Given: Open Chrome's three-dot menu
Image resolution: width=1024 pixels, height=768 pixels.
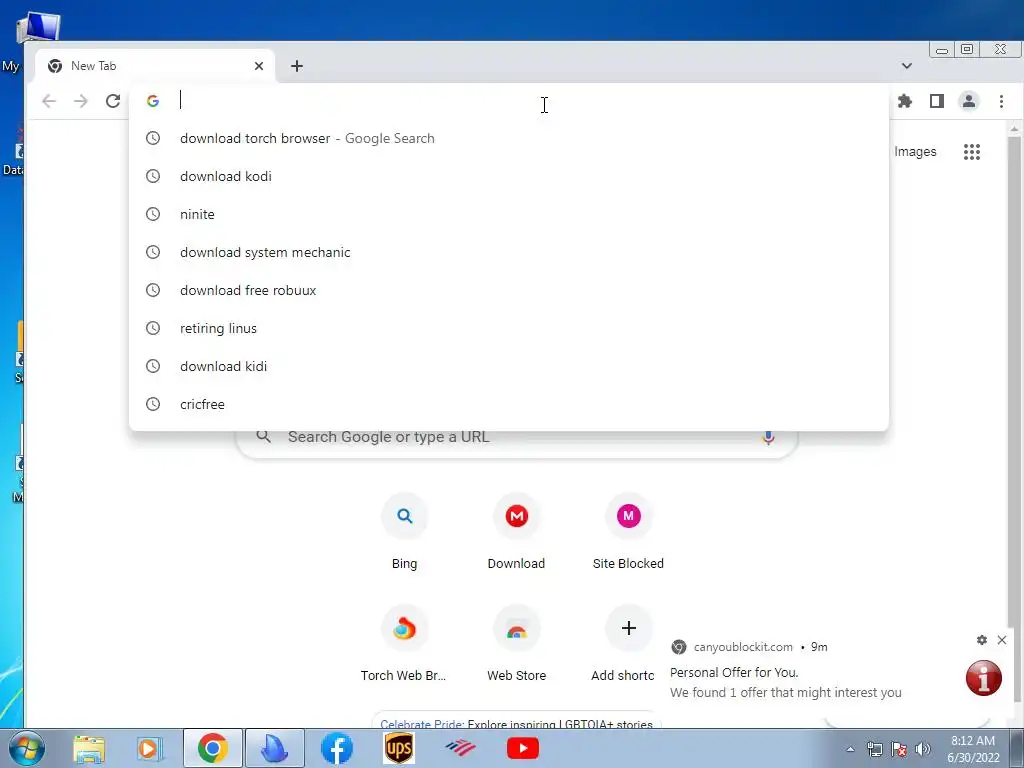Looking at the screenshot, I should [1001, 101].
